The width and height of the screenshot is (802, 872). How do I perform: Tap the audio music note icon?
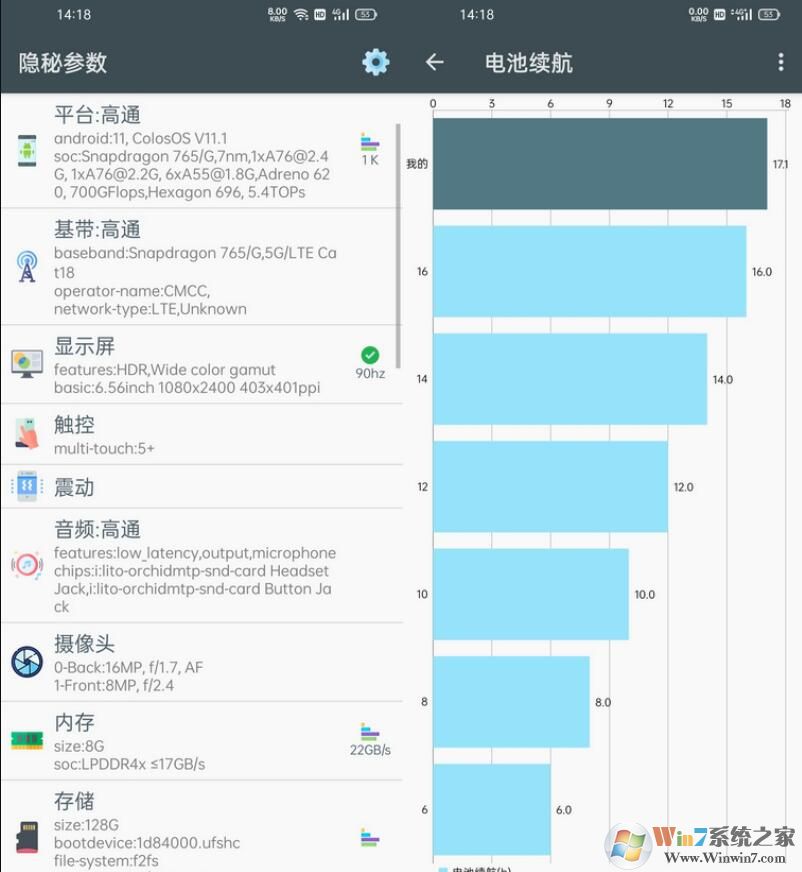(x=27, y=566)
